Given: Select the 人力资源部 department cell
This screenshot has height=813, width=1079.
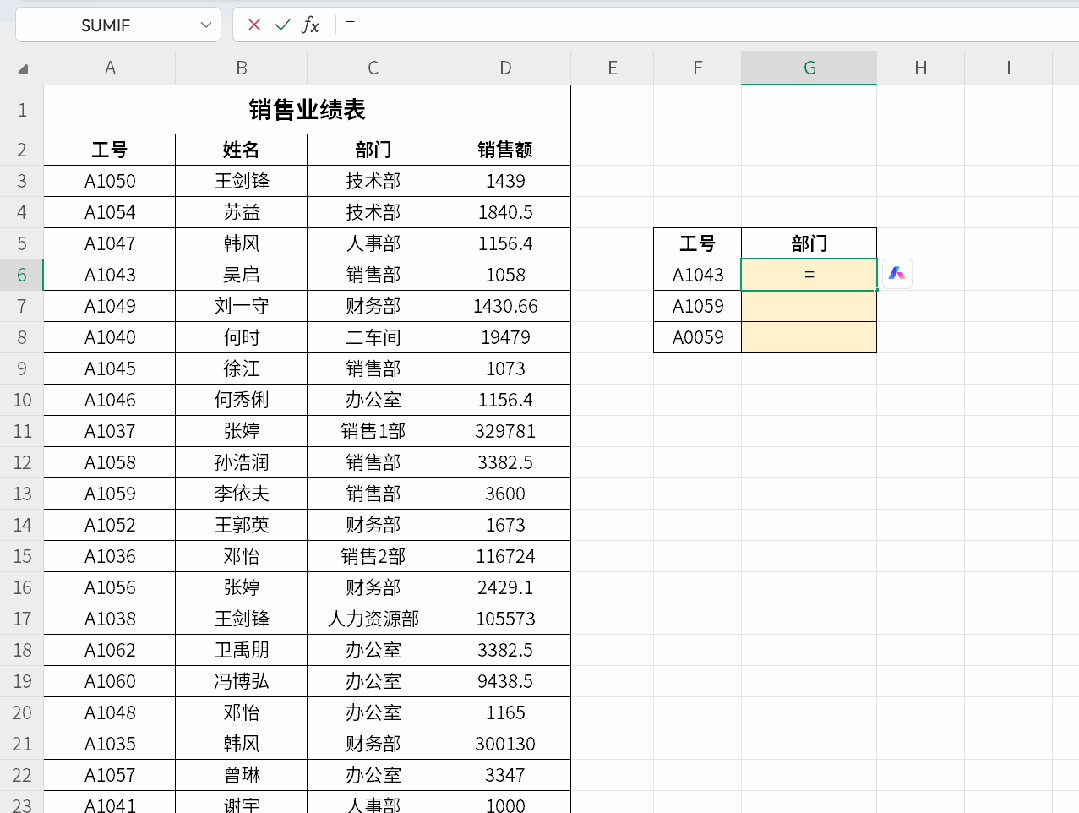Looking at the screenshot, I should click(x=373, y=619).
